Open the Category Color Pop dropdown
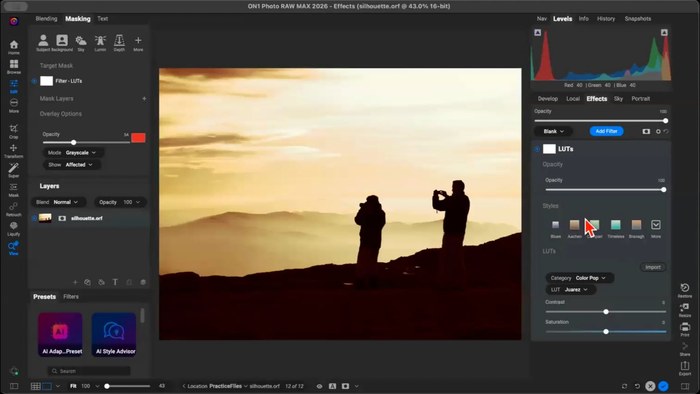Image resolution: width=700 pixels, height=394 pixels. (x=579, y=278)
